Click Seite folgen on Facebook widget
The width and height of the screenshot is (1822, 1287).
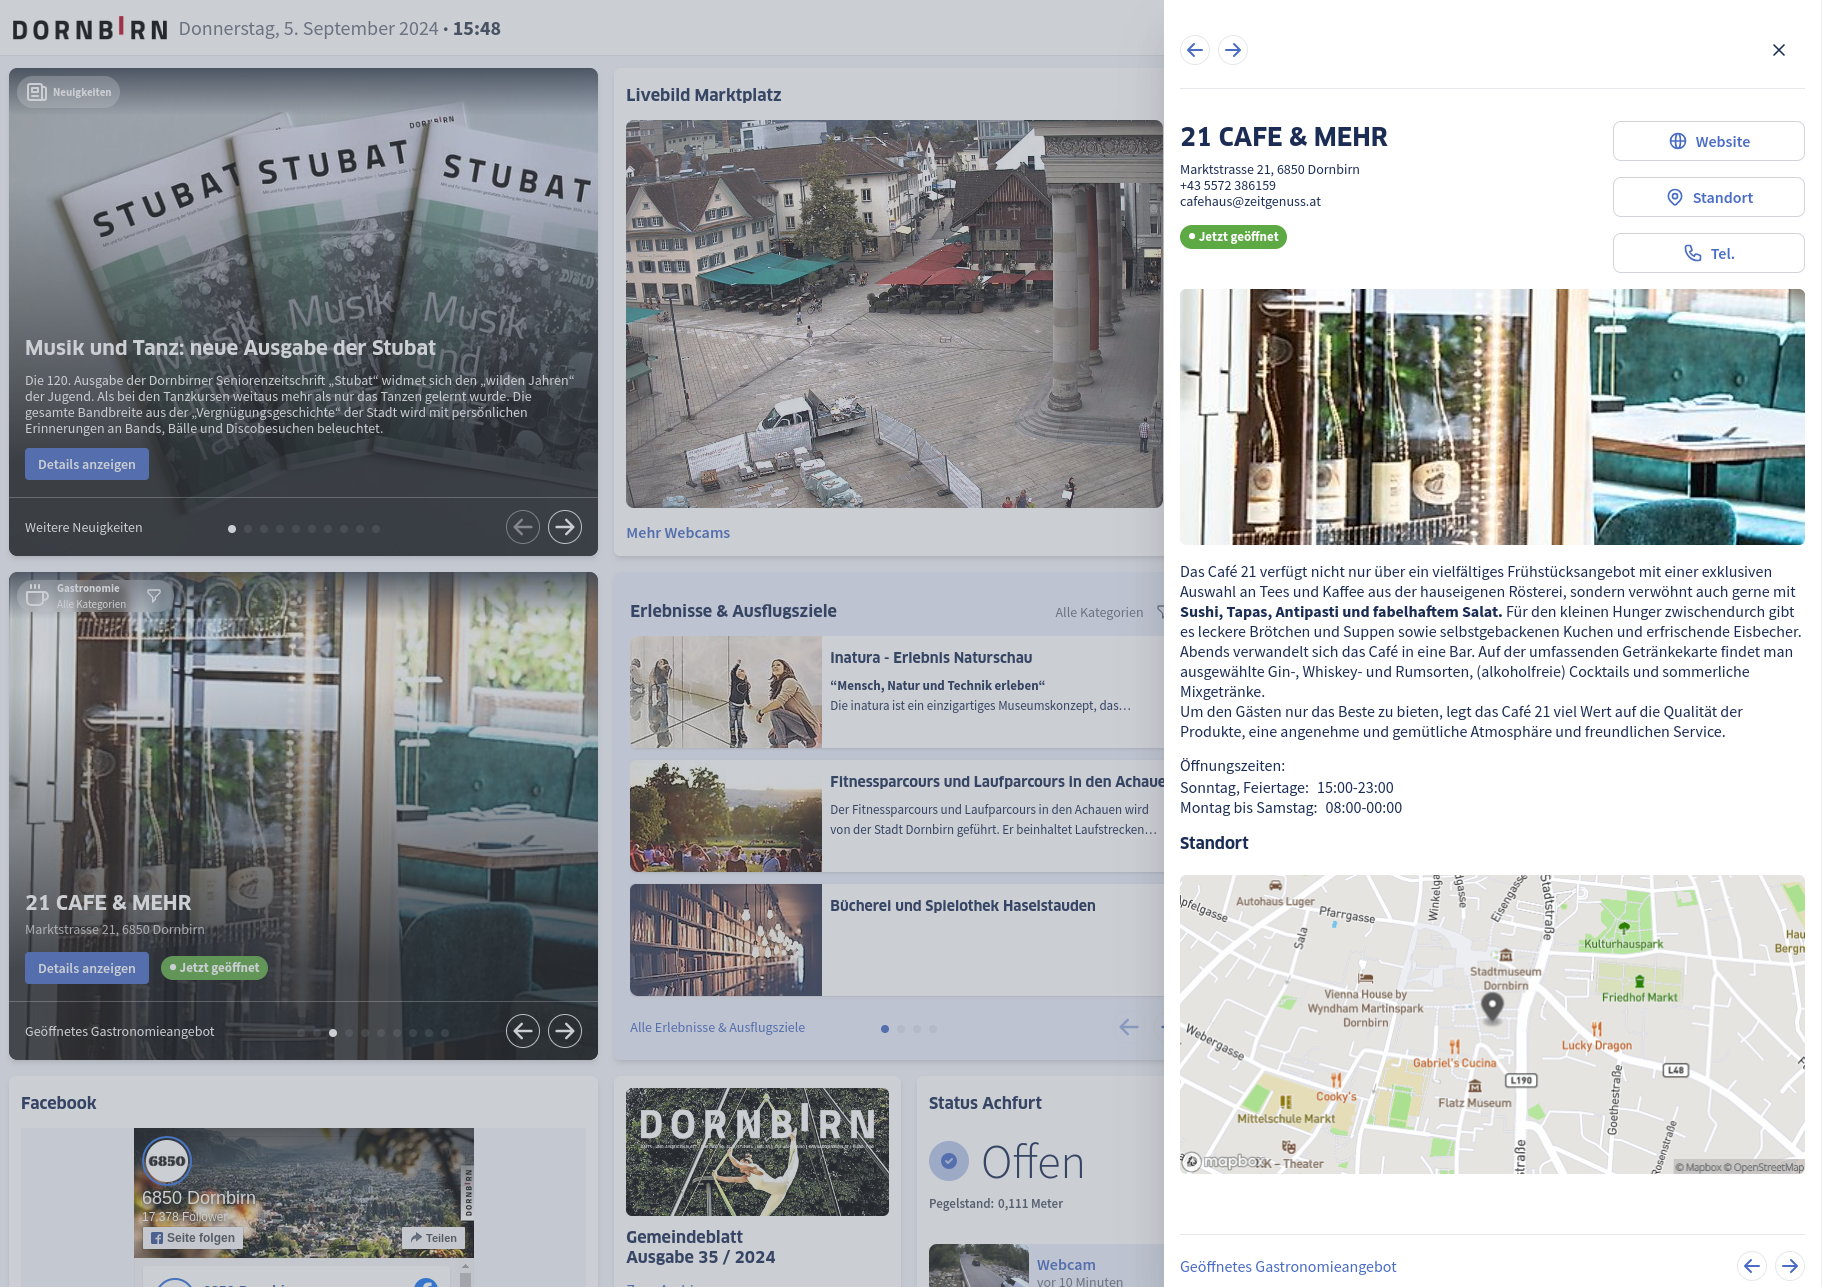(192, 1238)
